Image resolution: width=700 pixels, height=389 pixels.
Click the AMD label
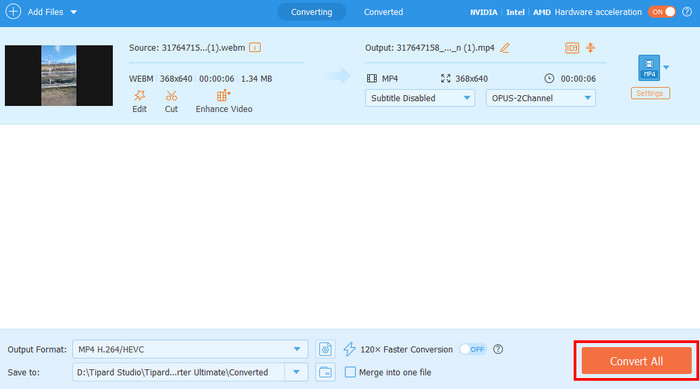[542, 13]
